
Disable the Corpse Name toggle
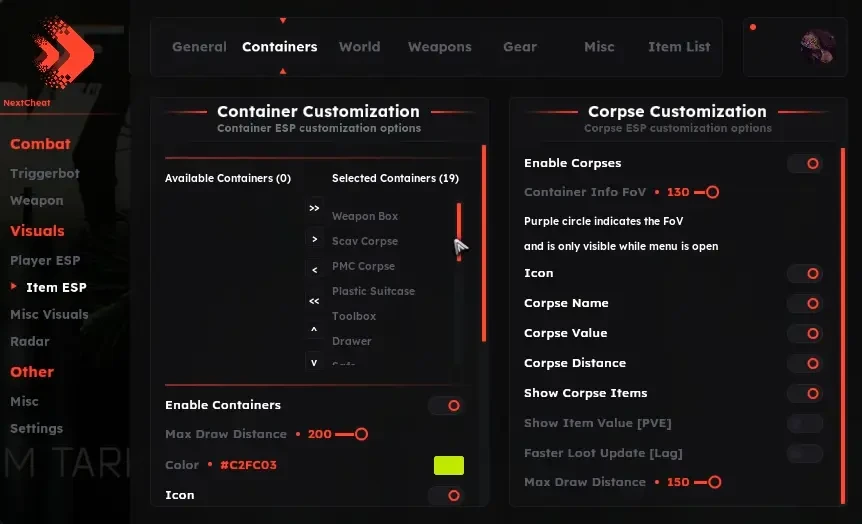tap(805, 304)
